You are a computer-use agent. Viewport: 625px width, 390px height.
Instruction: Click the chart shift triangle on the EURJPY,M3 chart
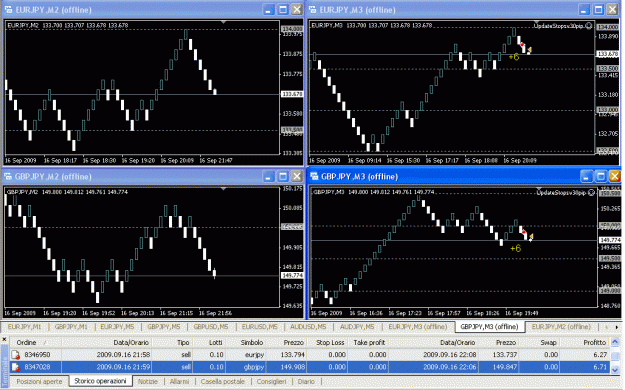(x=536, y=22)
